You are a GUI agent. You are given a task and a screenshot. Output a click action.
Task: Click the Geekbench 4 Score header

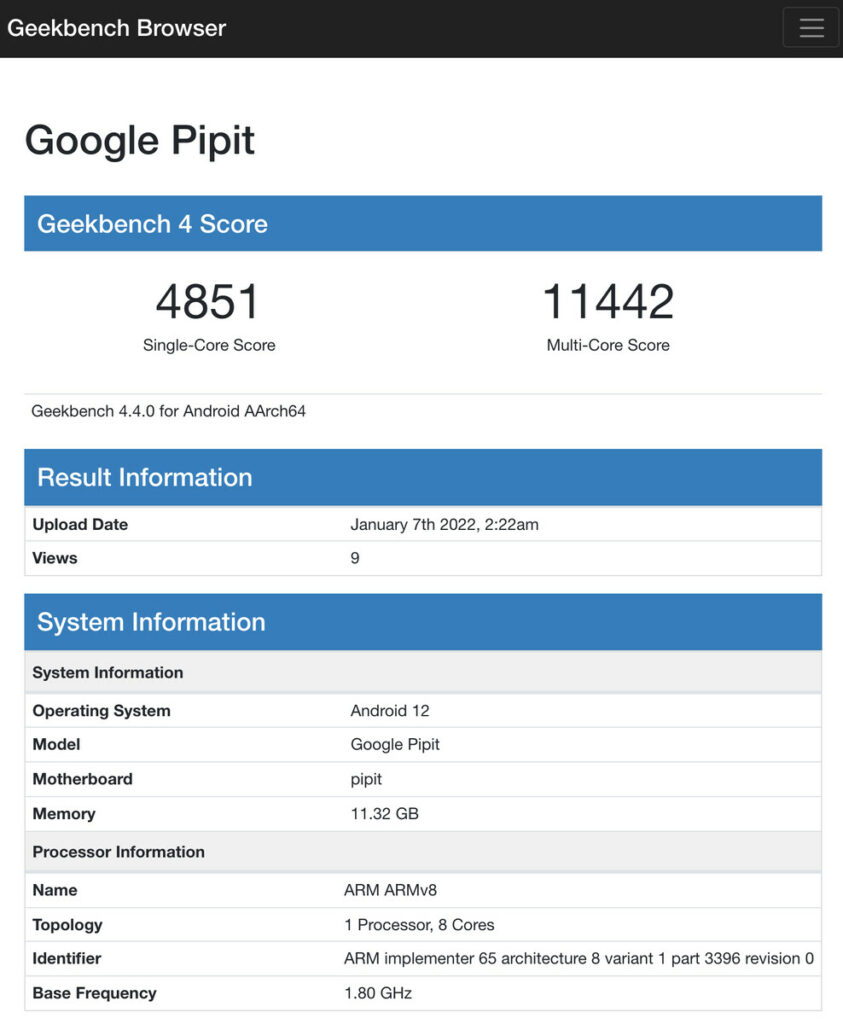pos(423,223)
